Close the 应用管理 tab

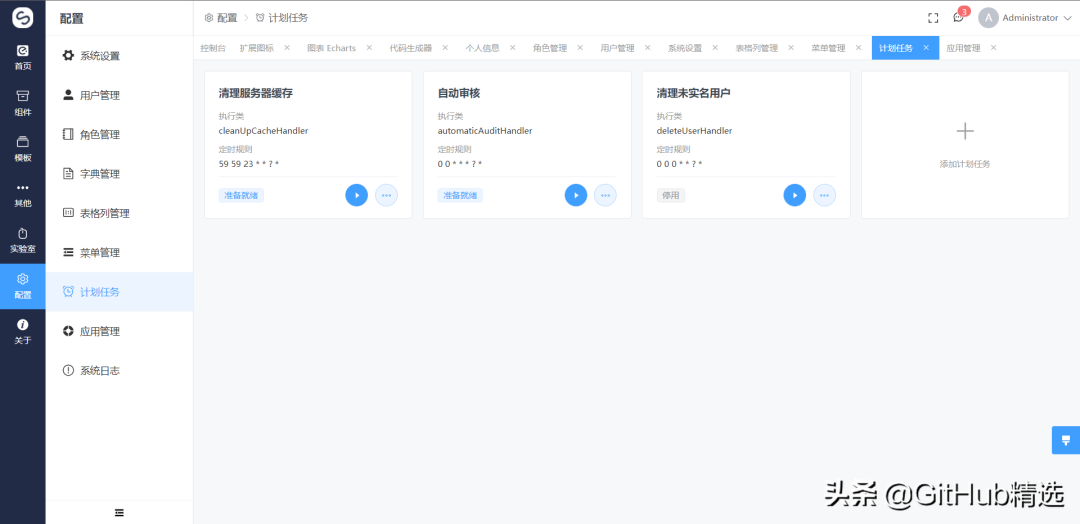tap(993, 48)
